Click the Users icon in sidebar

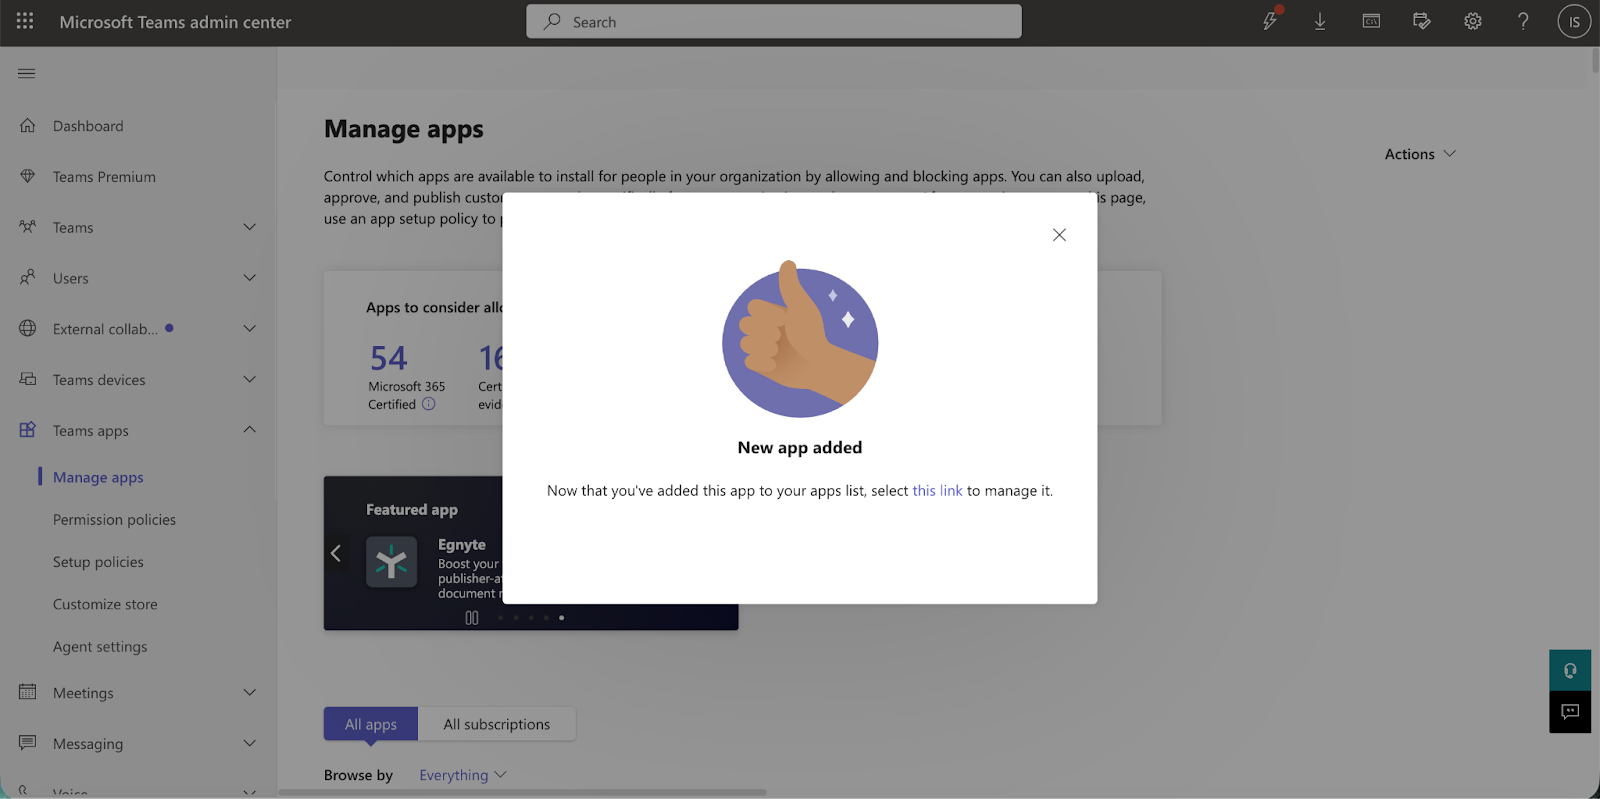coord(28,277)
